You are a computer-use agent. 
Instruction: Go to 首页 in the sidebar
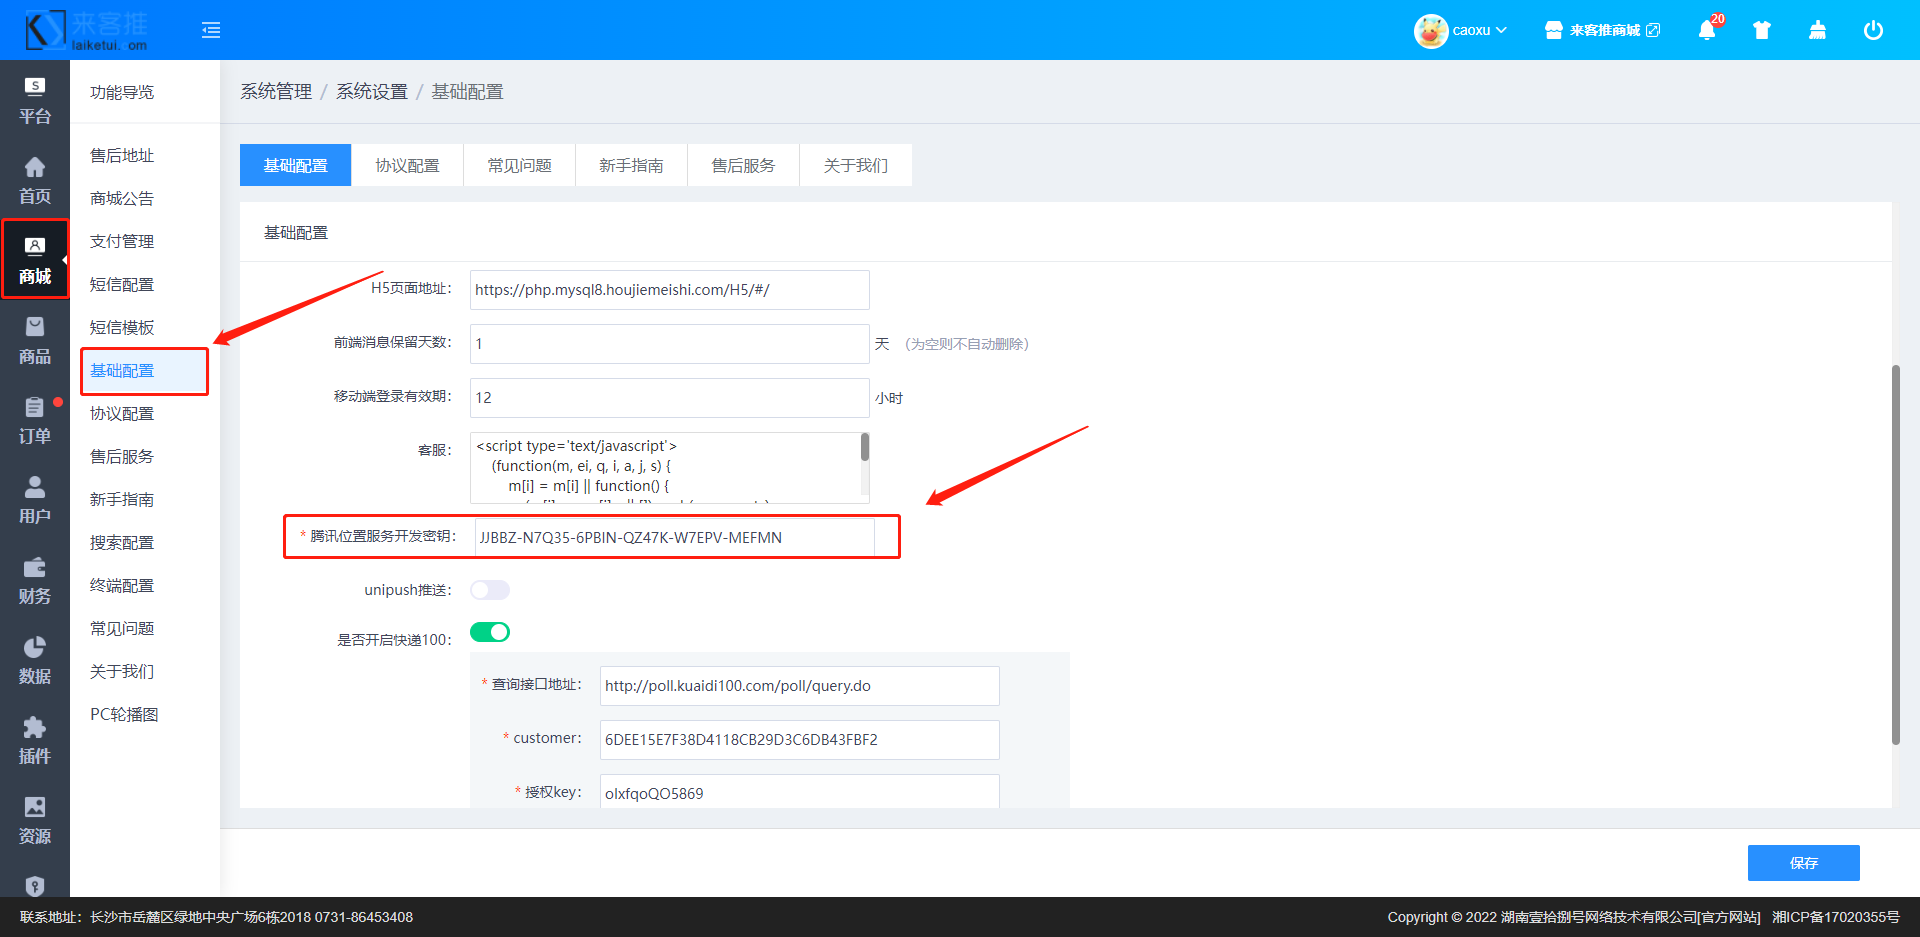pos(35,180)
